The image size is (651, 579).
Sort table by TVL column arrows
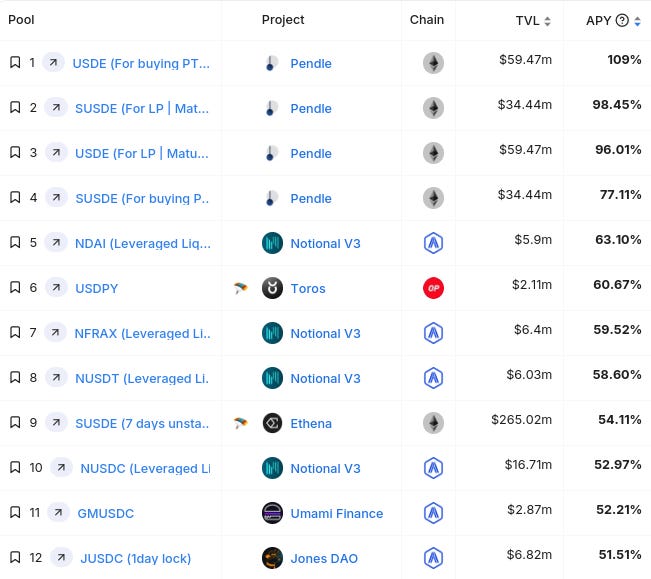click(x=547, y=21)
